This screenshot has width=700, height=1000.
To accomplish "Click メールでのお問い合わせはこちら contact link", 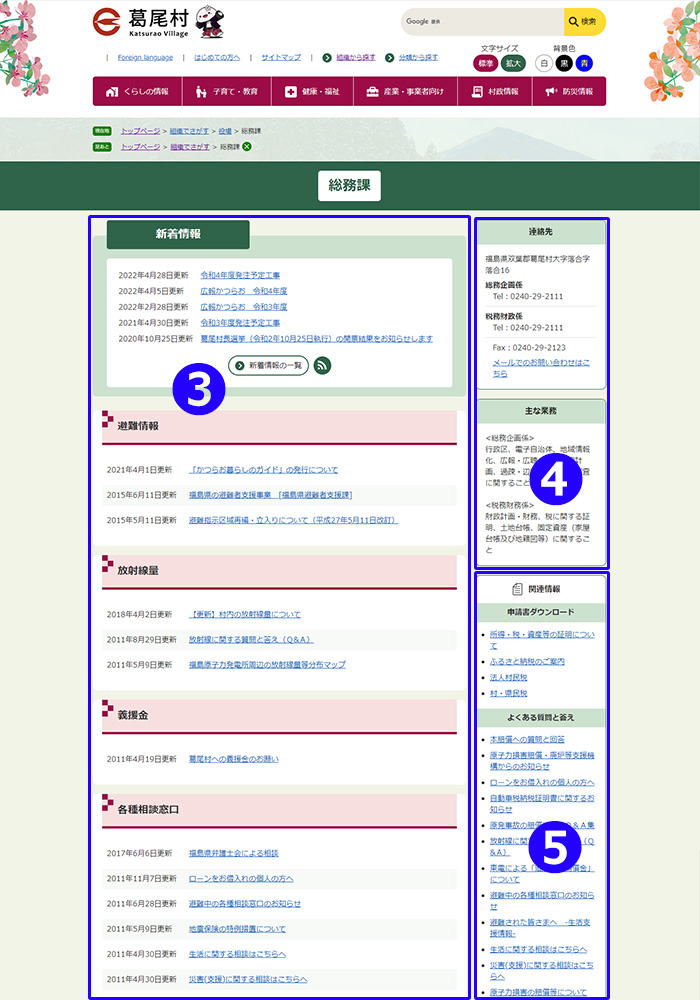I will pos(541,368).
